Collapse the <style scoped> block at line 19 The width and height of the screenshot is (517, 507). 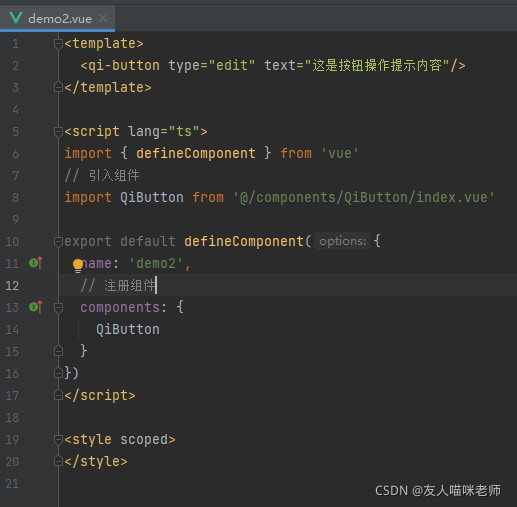58,440
